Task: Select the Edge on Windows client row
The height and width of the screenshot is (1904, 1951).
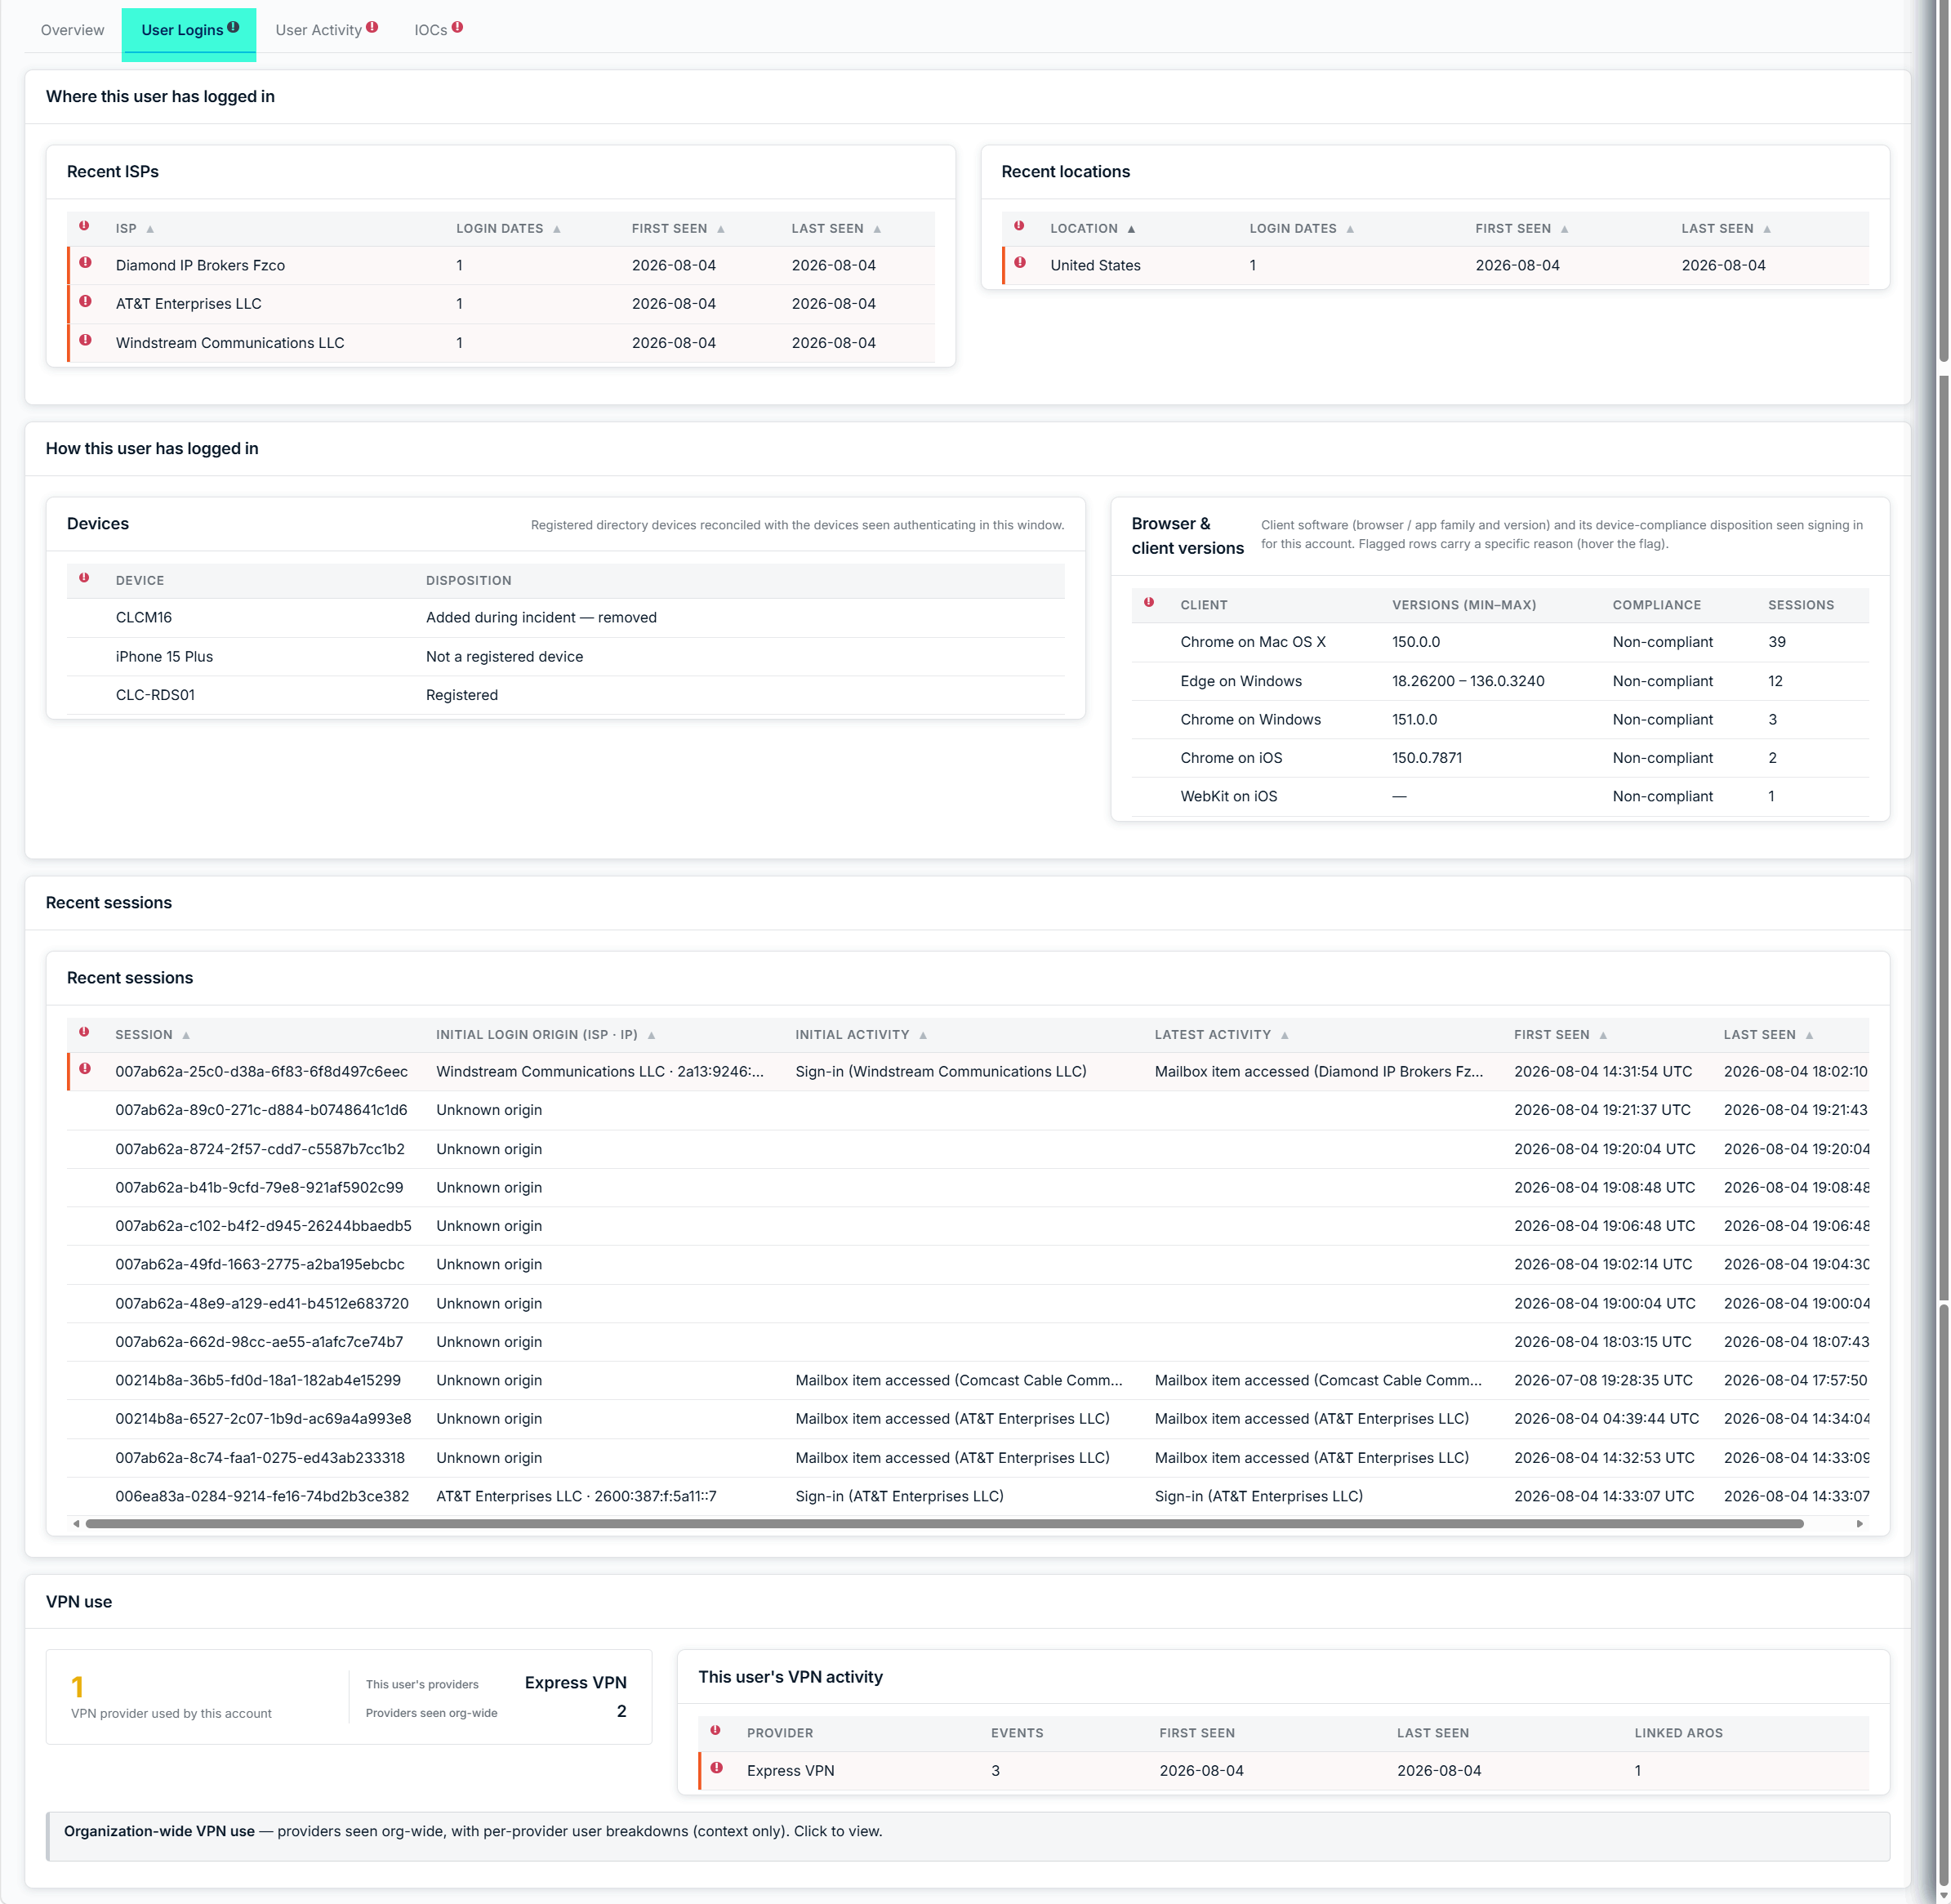Action: click(x=1499, y=681)
